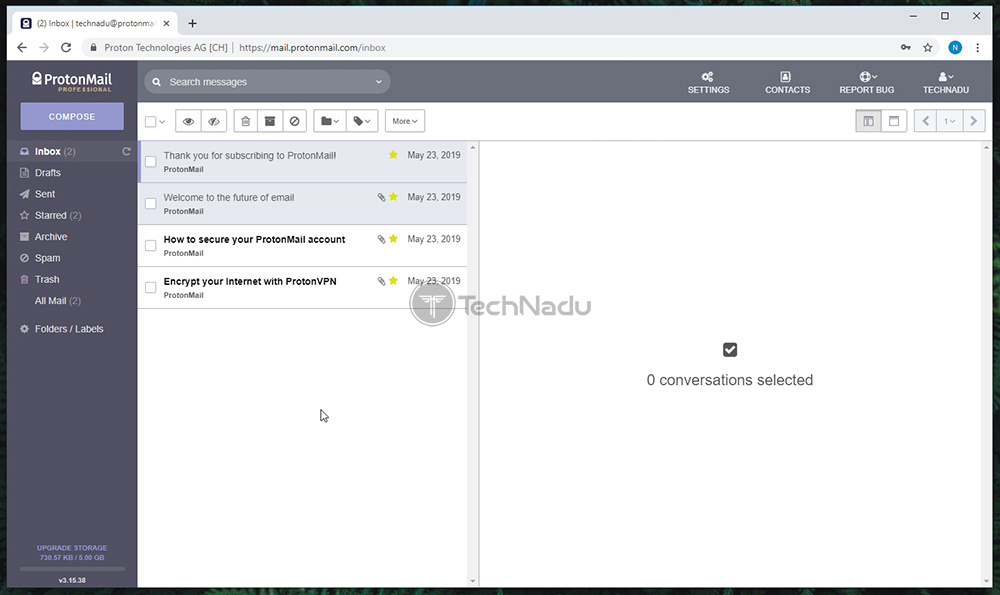The height and width of the screenshot is (595, 1000).
Task: Go to next page arrow
Action: pos(973,121)
